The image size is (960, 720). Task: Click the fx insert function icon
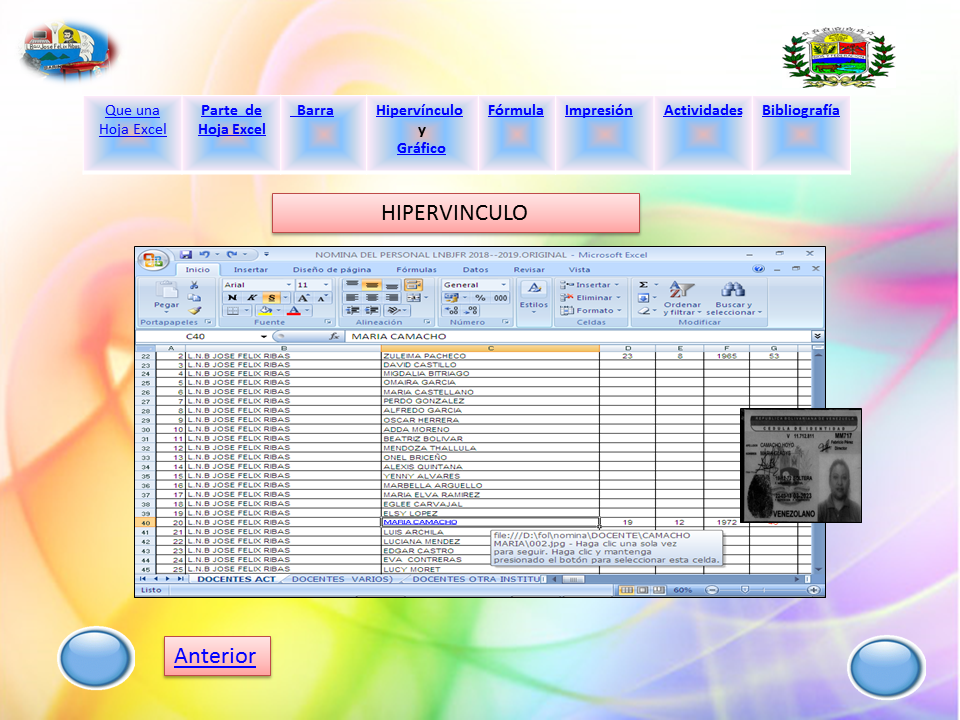(x=334, y=336)
